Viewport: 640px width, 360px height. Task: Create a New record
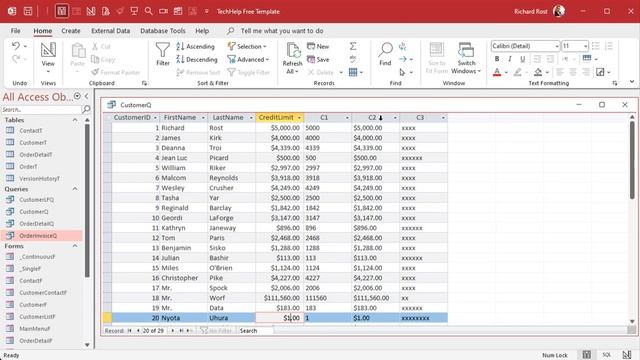[318, 47]
